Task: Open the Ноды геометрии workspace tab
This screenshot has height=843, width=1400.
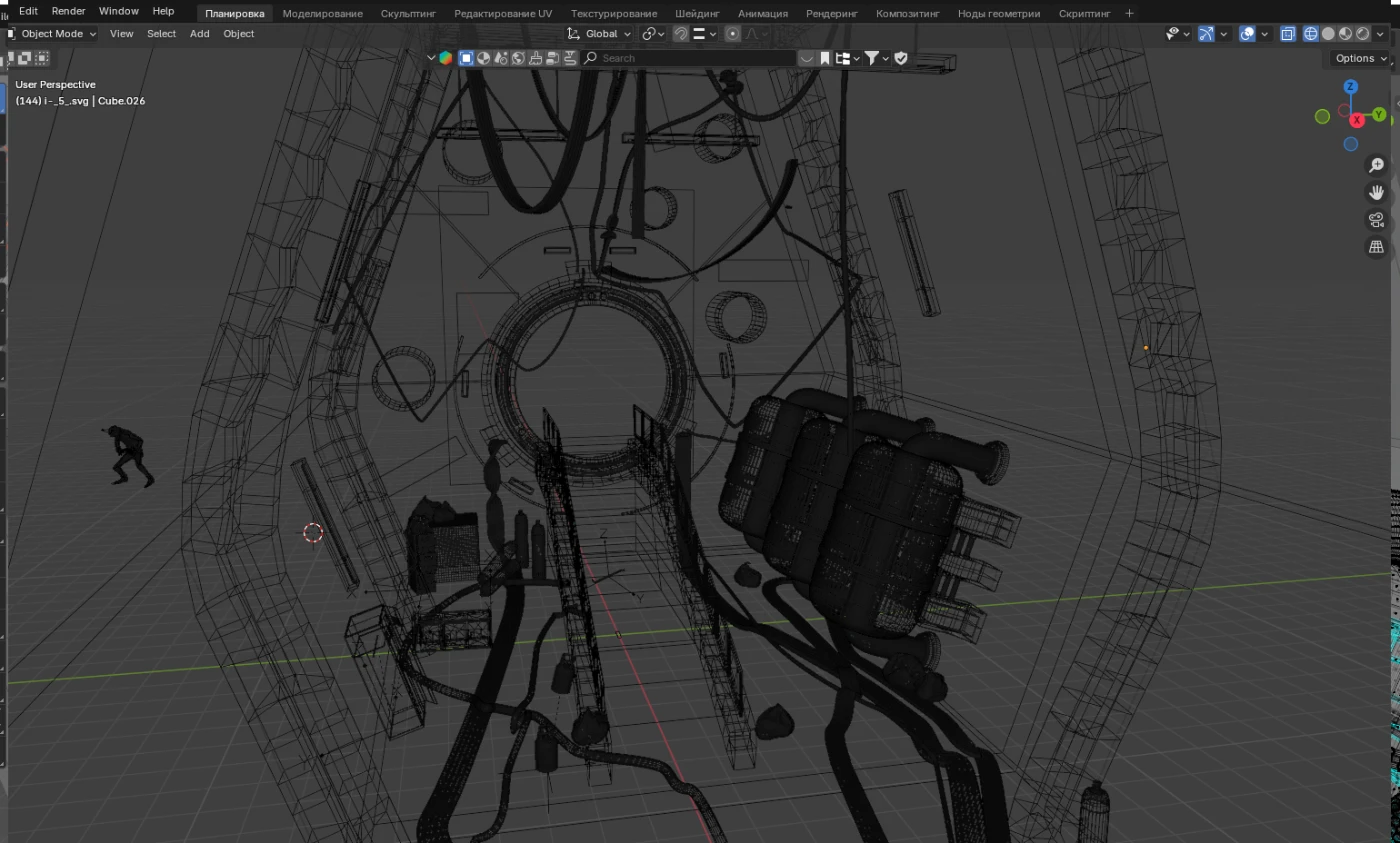Action: [x=999, y=13]
